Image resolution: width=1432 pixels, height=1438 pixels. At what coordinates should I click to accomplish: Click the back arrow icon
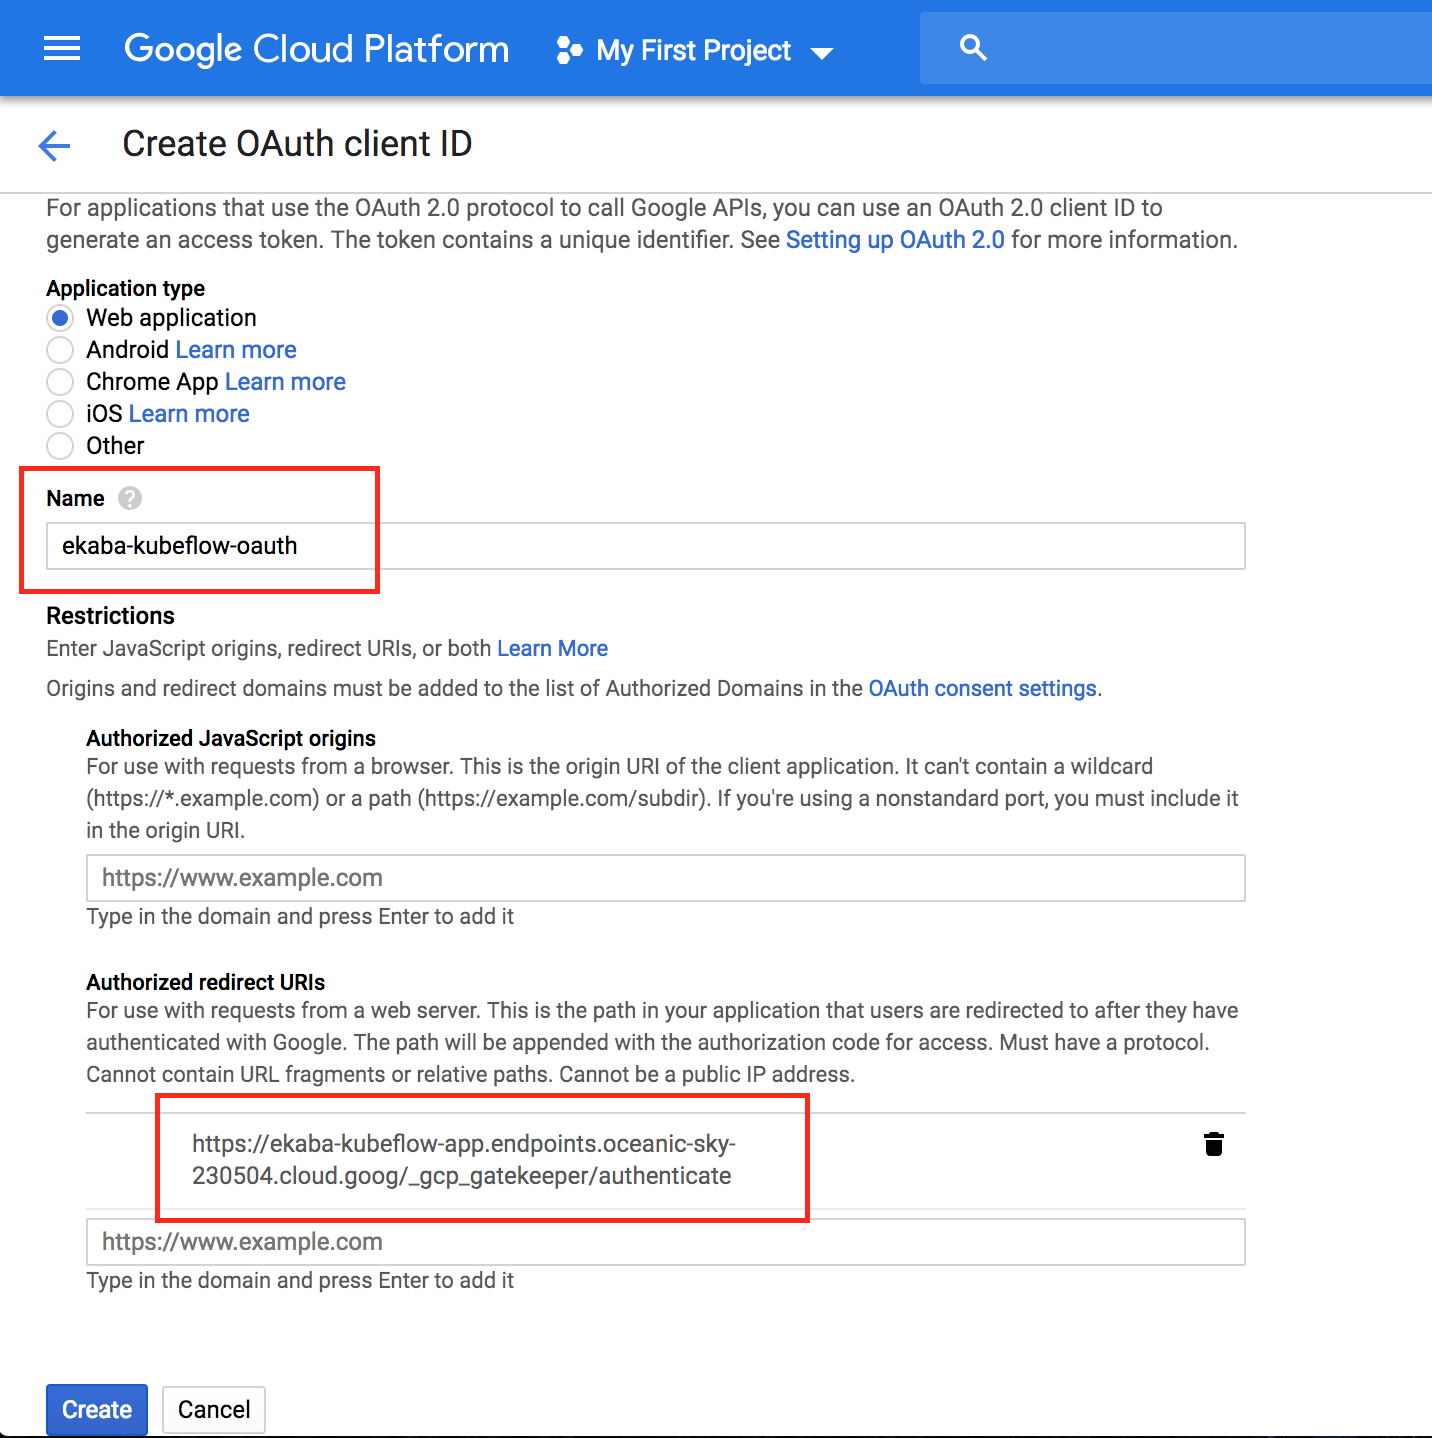point(54,146)
